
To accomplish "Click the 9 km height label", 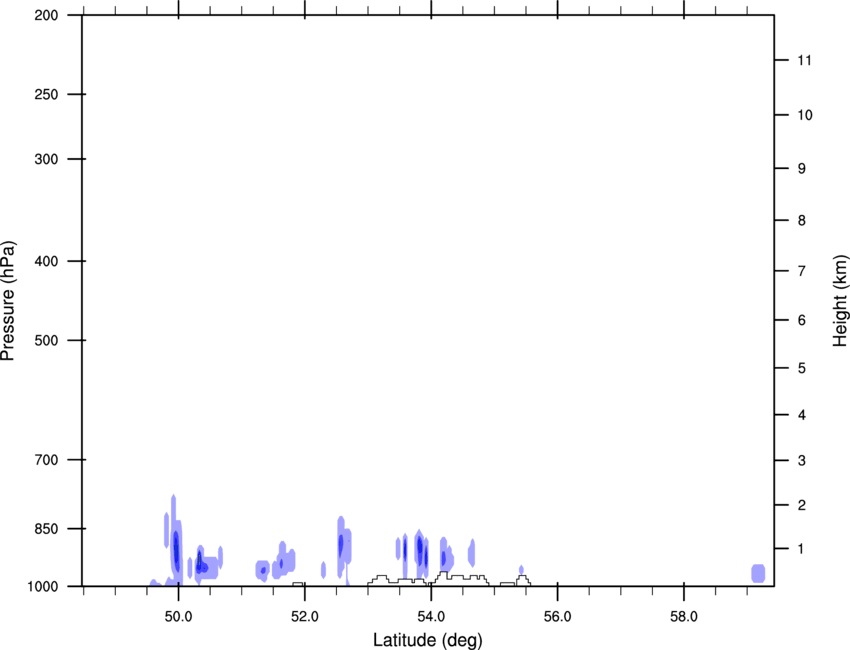I will (x=802, y=169).
